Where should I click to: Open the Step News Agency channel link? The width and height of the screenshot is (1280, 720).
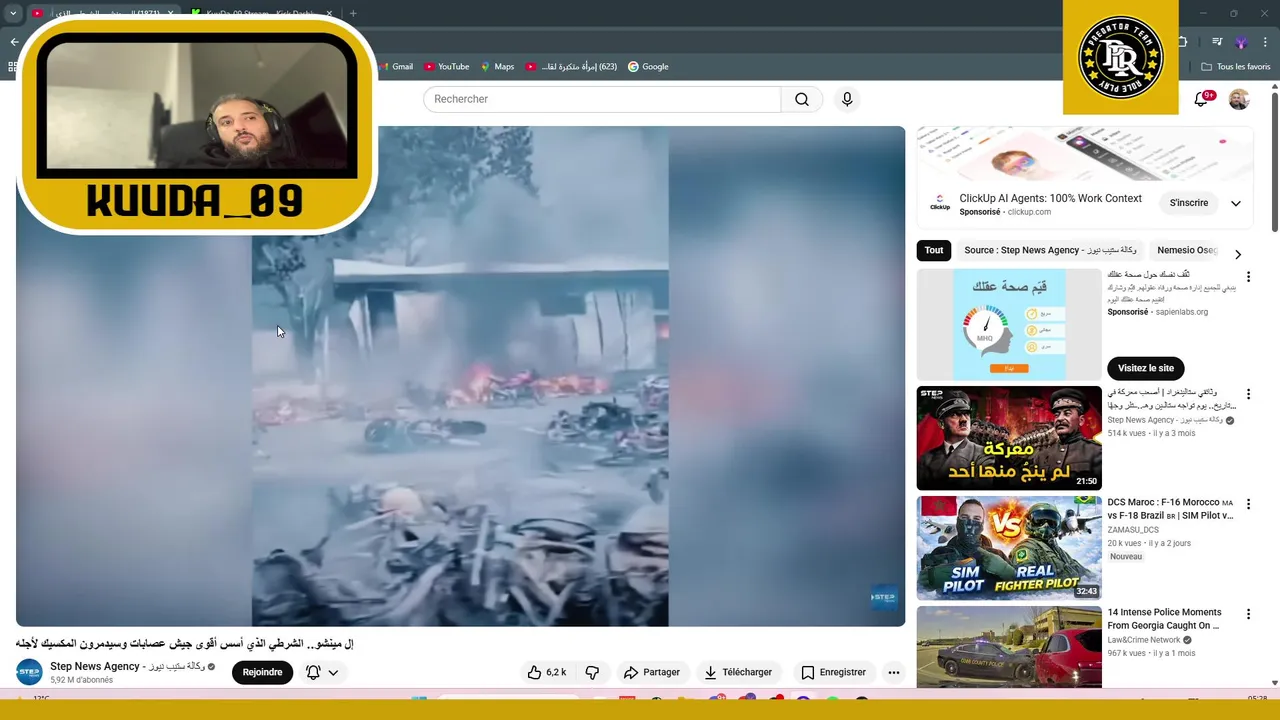(x=127, y=666)
